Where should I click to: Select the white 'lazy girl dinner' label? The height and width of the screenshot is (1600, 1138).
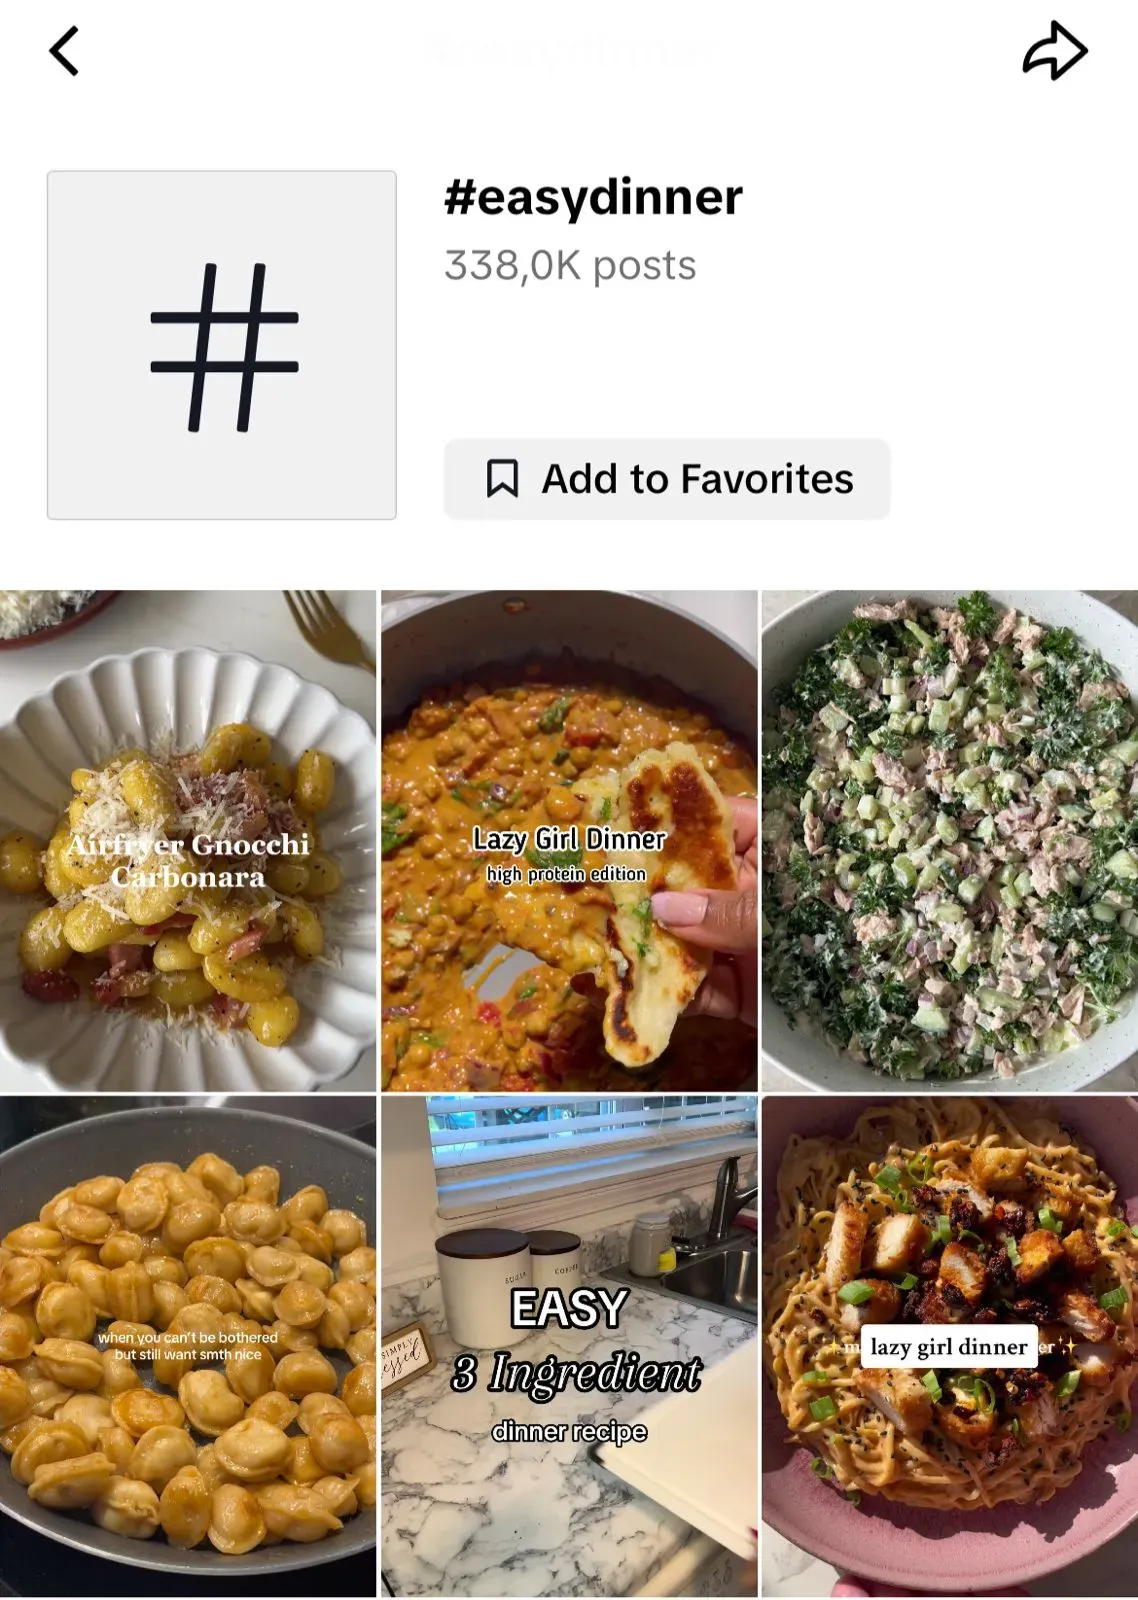(x=949, y=1347)
